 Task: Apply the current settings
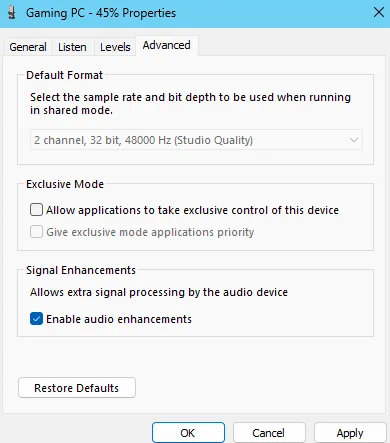pyautogui.click(x=350, y=433)
